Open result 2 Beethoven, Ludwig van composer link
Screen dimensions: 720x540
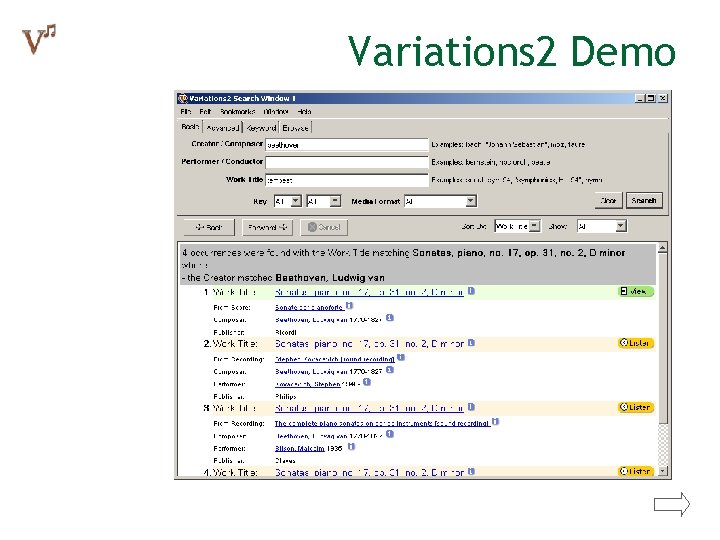point(311,371)
